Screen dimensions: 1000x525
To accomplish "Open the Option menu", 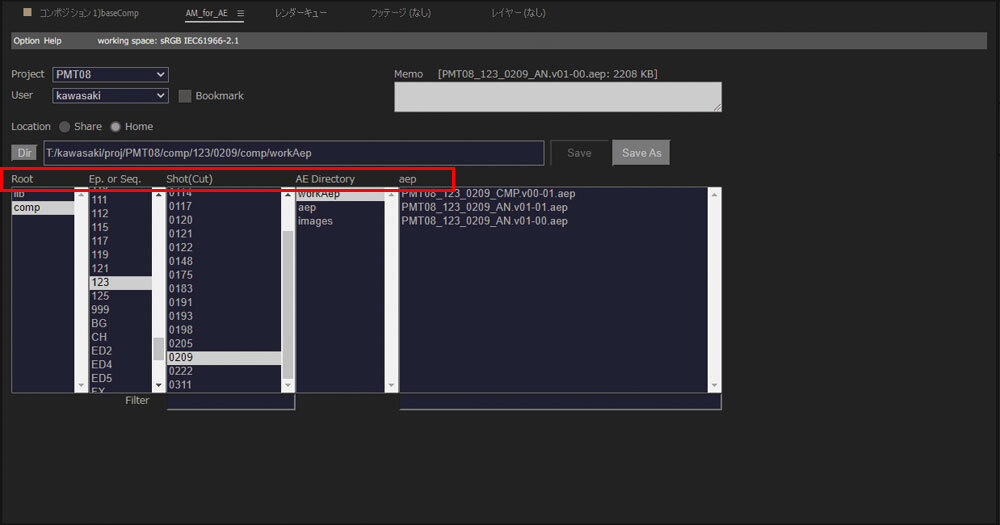I will tap(26, 41).
